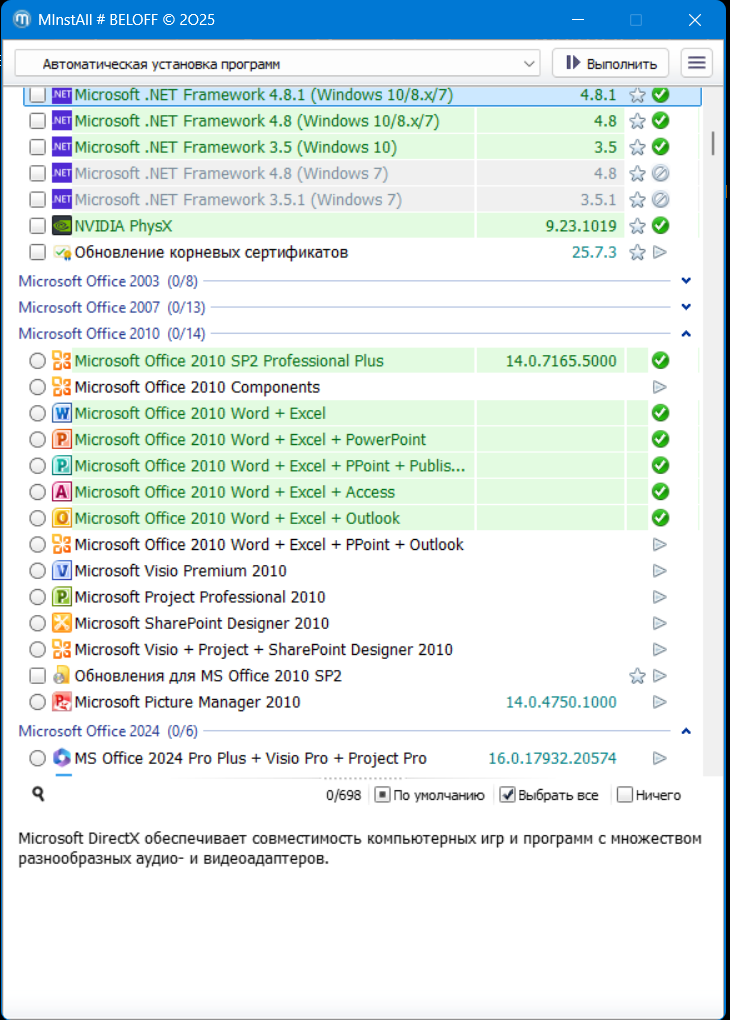Click green checkmark for Office 2010 SP2 Professional Plus

pos(659,361)
